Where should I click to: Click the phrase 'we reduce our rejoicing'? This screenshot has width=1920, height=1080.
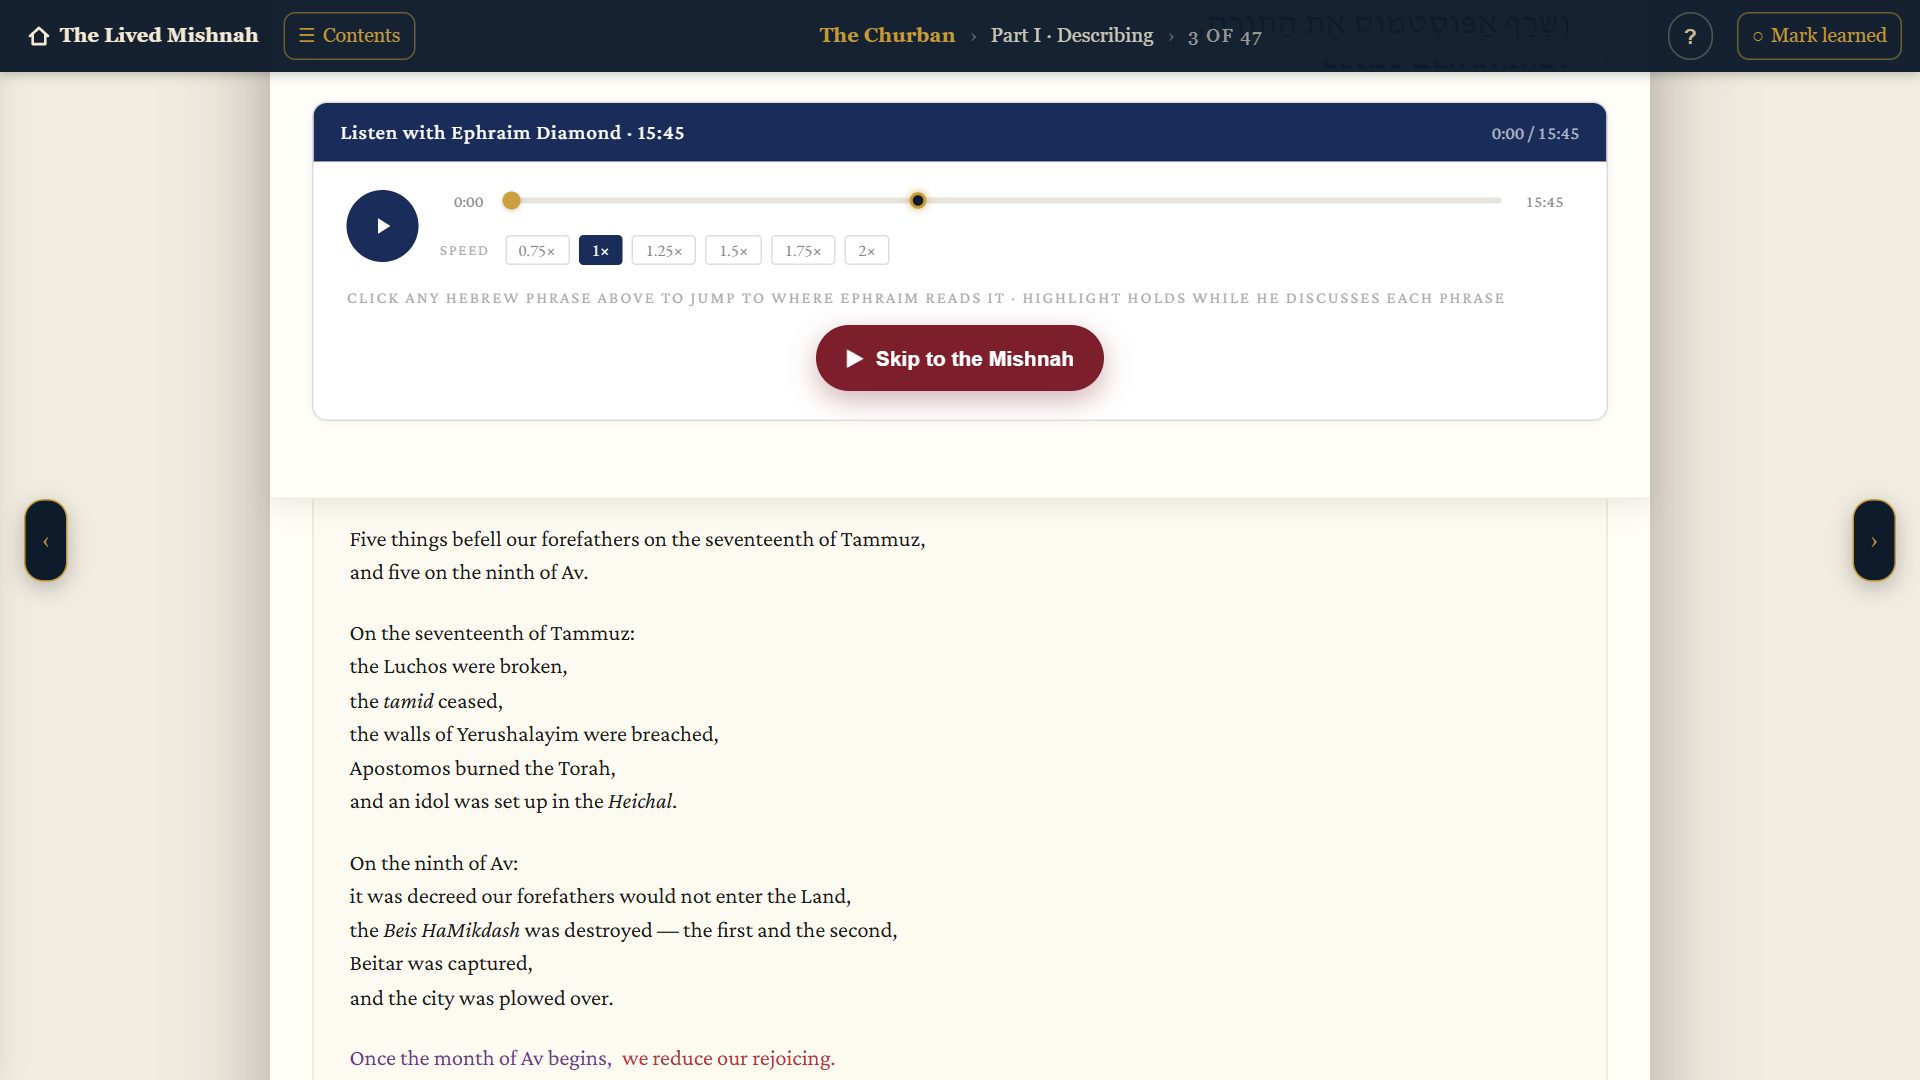(728, 1058)
